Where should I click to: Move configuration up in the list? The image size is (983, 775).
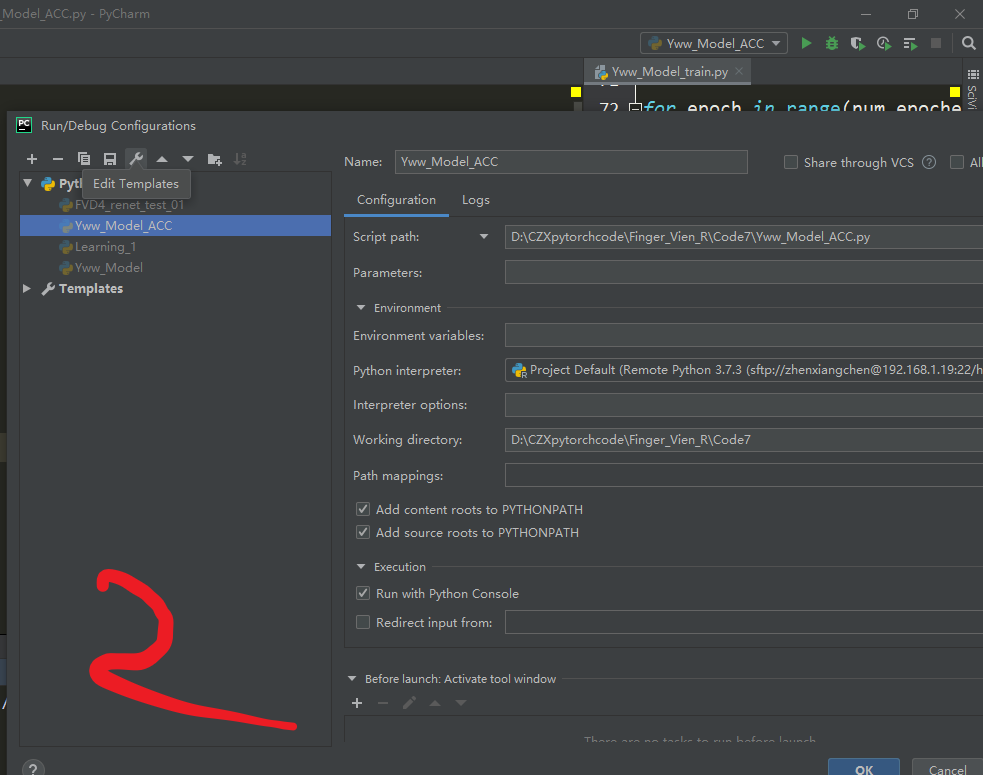pyautogui.click(x=162, y=159)
